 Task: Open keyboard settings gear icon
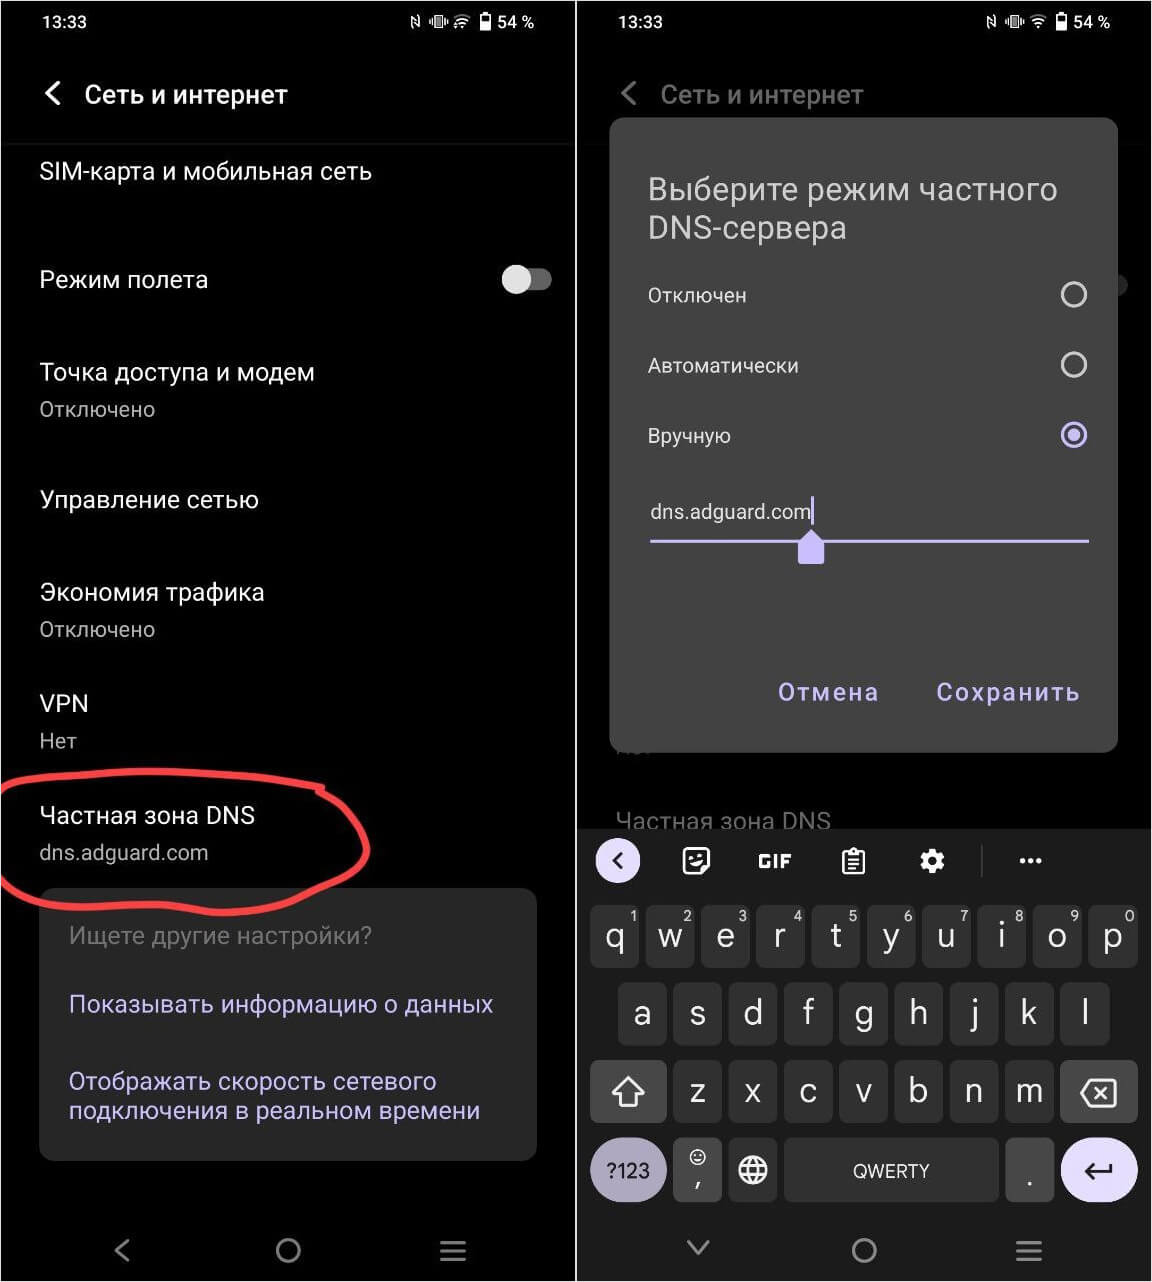point(932,861)
